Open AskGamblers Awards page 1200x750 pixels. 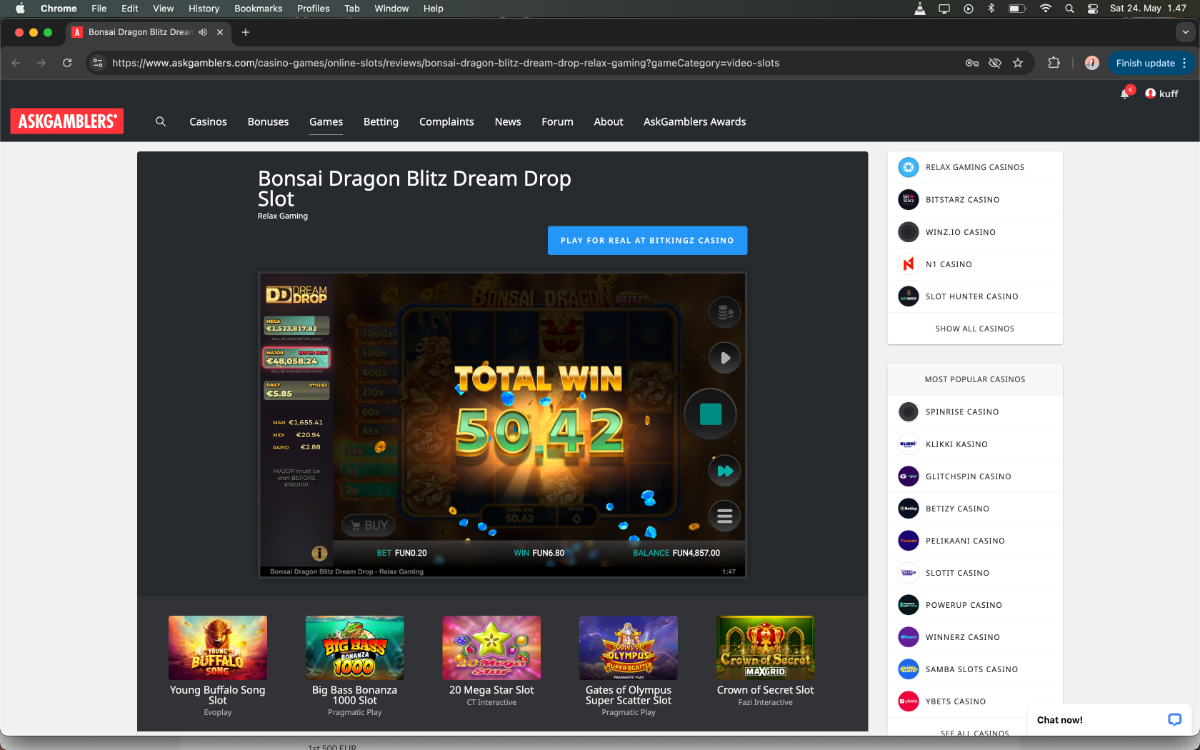point(695,122)
